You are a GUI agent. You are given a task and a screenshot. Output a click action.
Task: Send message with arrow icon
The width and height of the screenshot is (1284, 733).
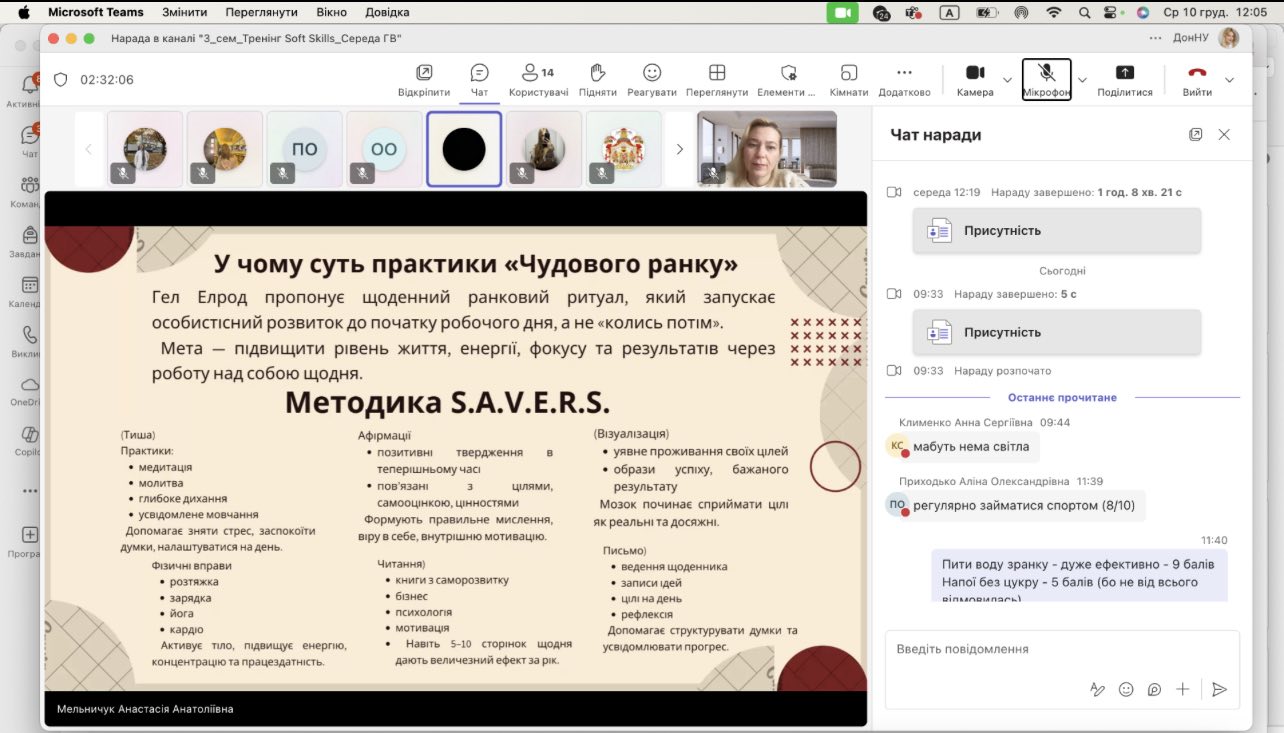point(1219,689)
